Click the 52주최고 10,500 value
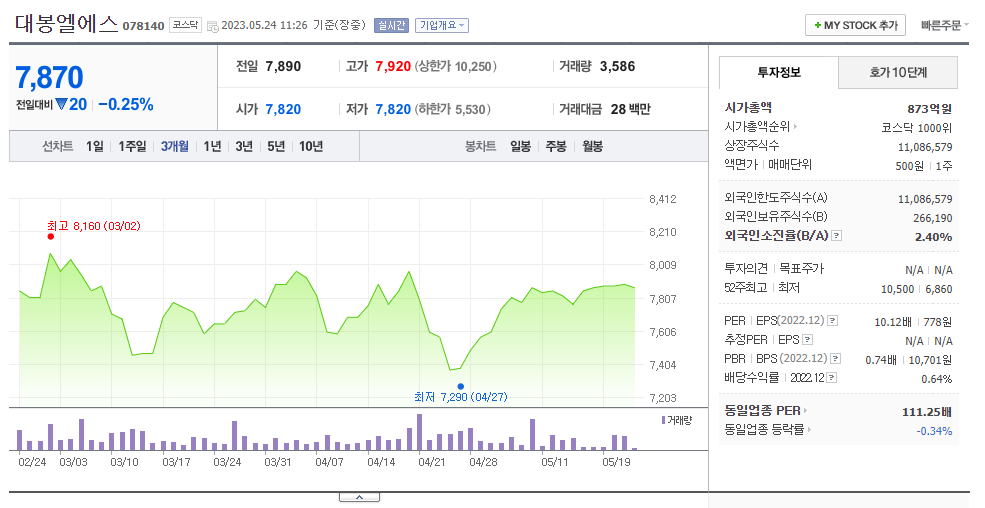Image resolution: width=985 pixels, height=508 pixels. pyautogui.click(x=898, y=289)
